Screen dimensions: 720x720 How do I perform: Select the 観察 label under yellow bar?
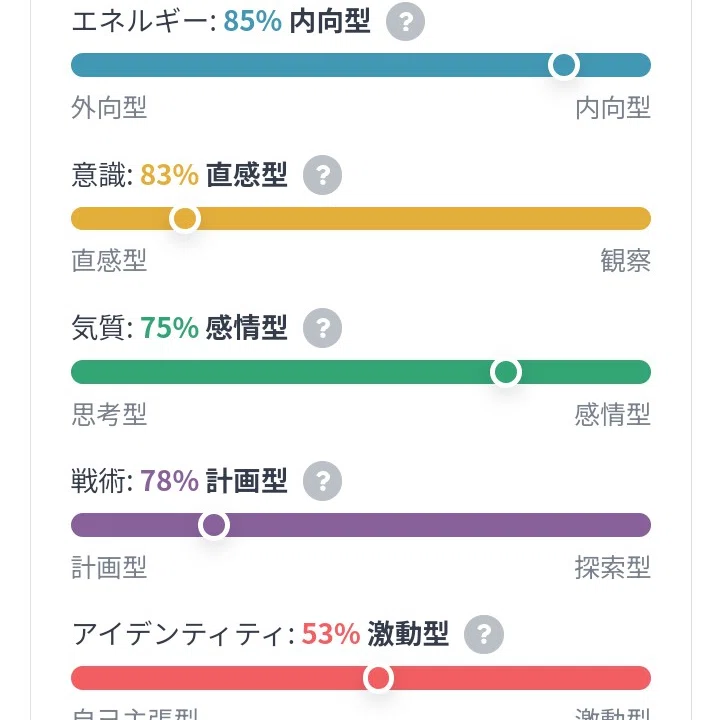tap(626, 261)
